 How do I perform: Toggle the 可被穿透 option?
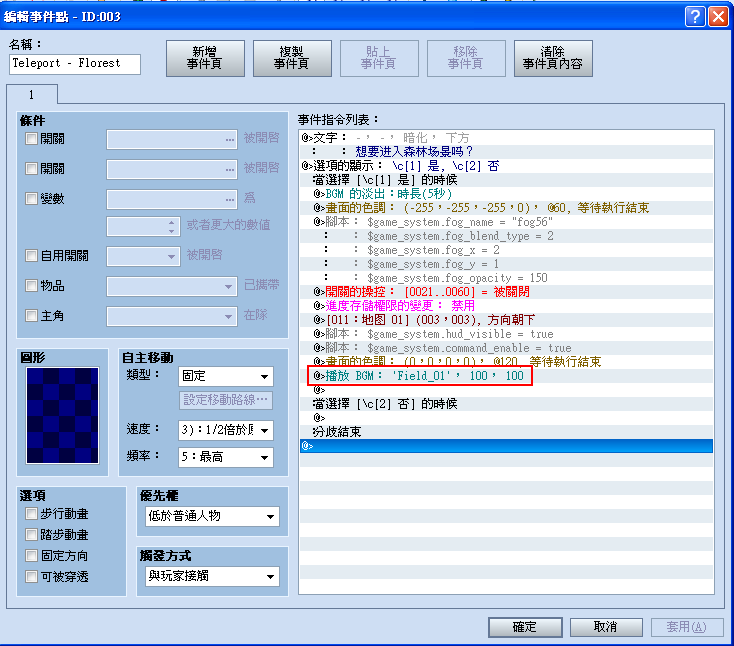pyautogui.click(x=31, y=577)
